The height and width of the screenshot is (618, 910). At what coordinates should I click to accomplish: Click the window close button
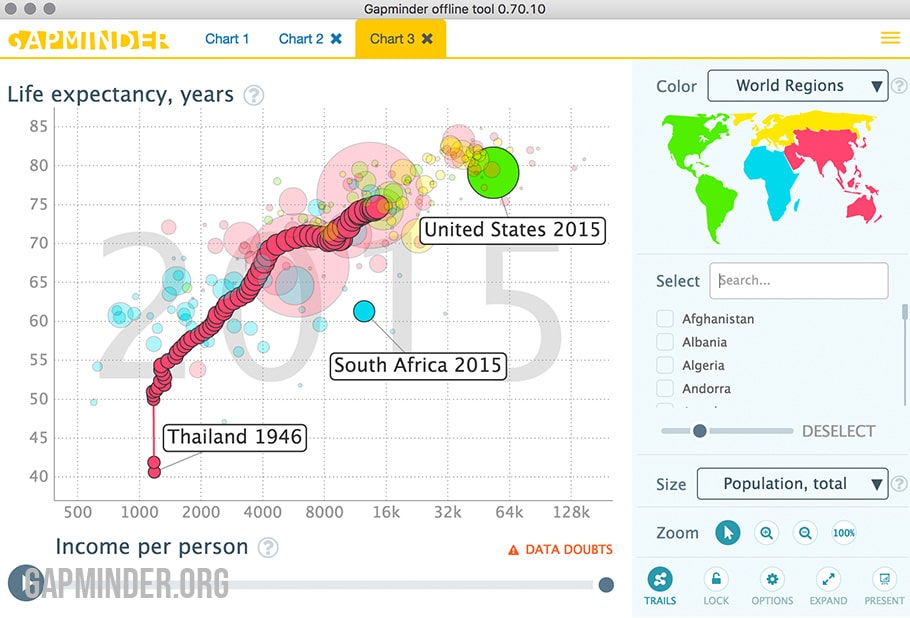click(11, 9)
